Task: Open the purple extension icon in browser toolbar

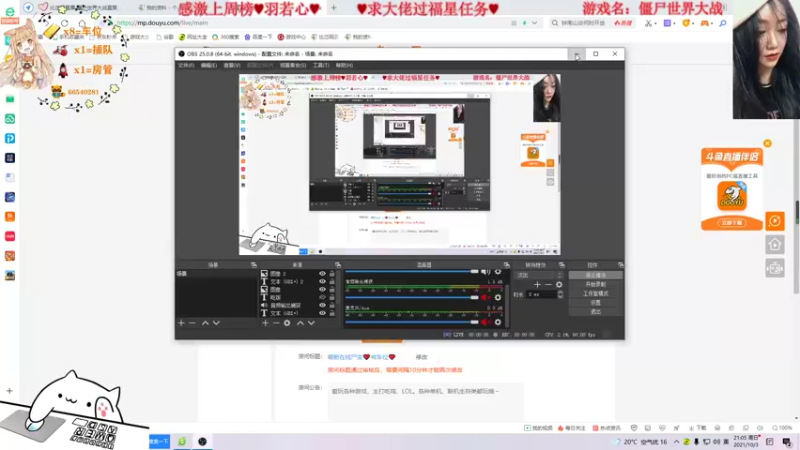Action: pos(667,23)
